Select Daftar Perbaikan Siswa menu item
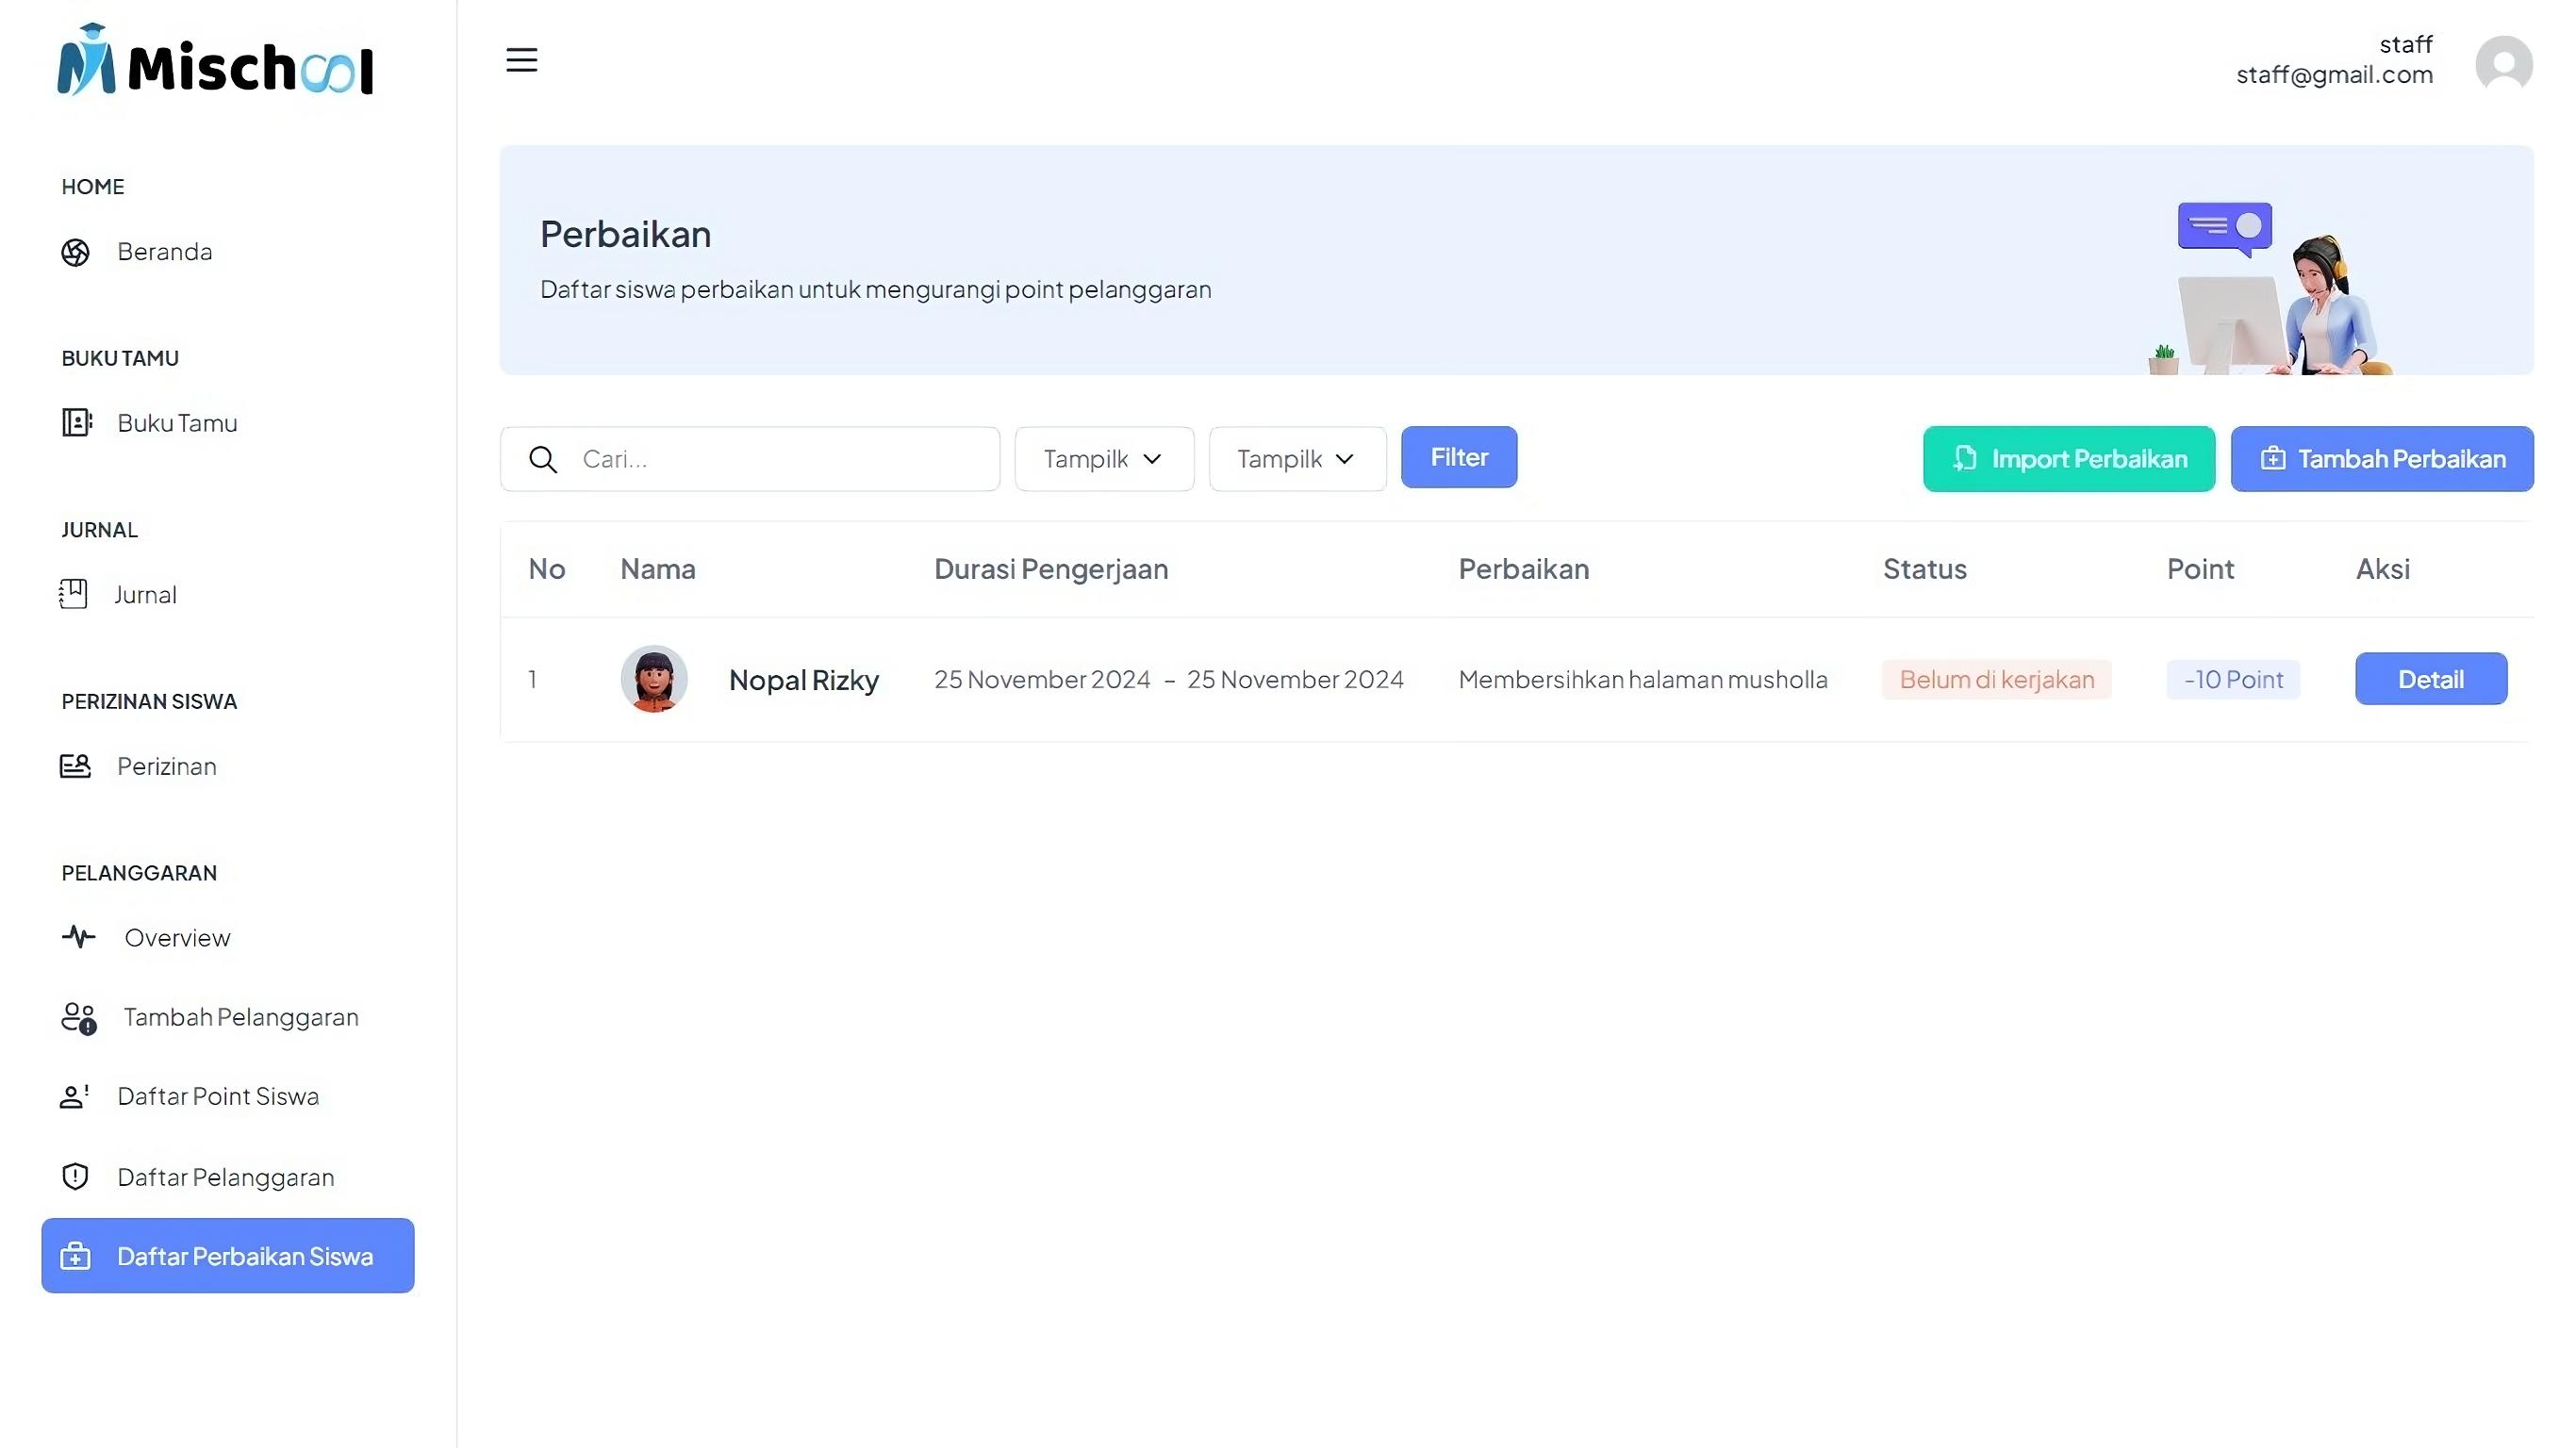Screen dimensions: 2576x1448 (228, 1256)
